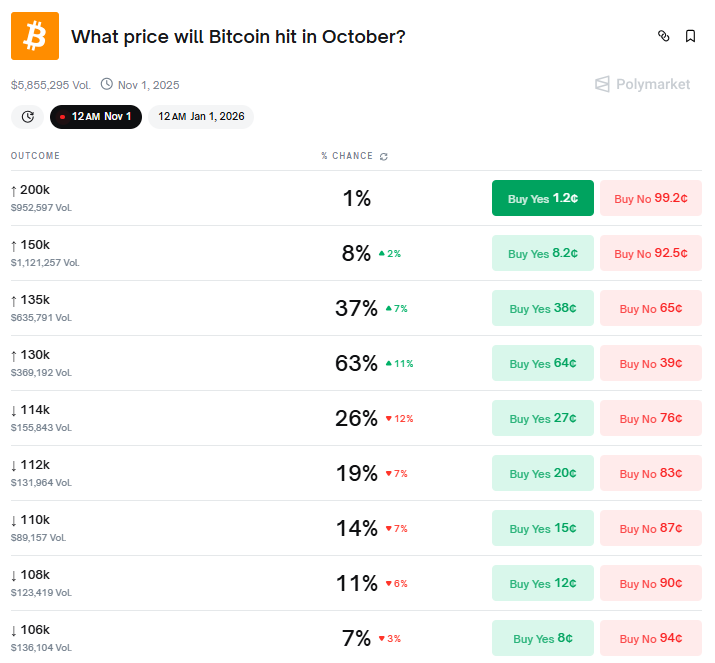Copy the market link via chain icon
715x663 pixels.
[663, 36]
